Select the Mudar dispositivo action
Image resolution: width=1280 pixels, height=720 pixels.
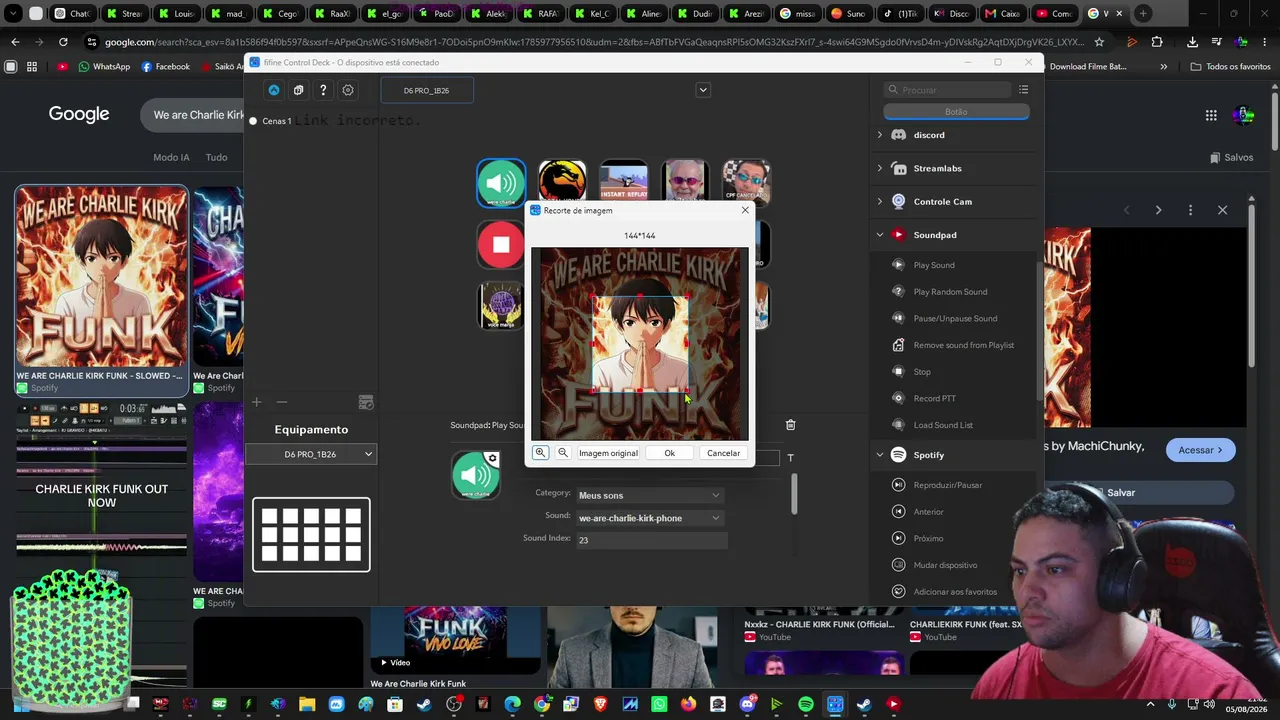[x=945, y=565]
